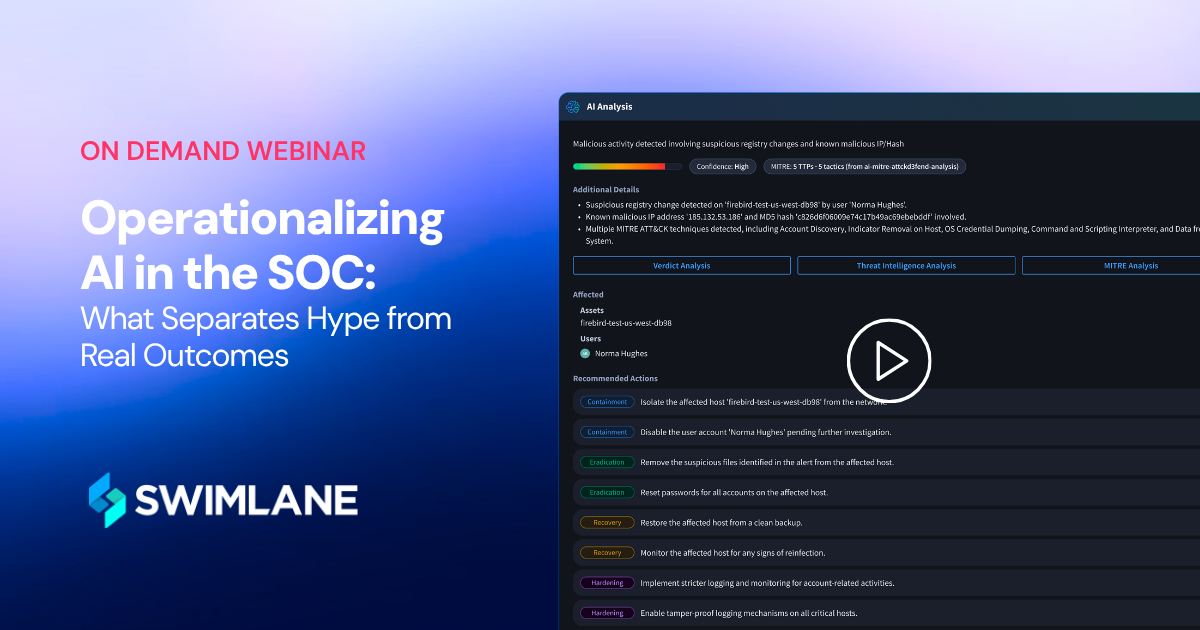Select the 'Isolate the affected host' action row
The height and width of the screenshot is (630, 1200).
tap(886, 402)
